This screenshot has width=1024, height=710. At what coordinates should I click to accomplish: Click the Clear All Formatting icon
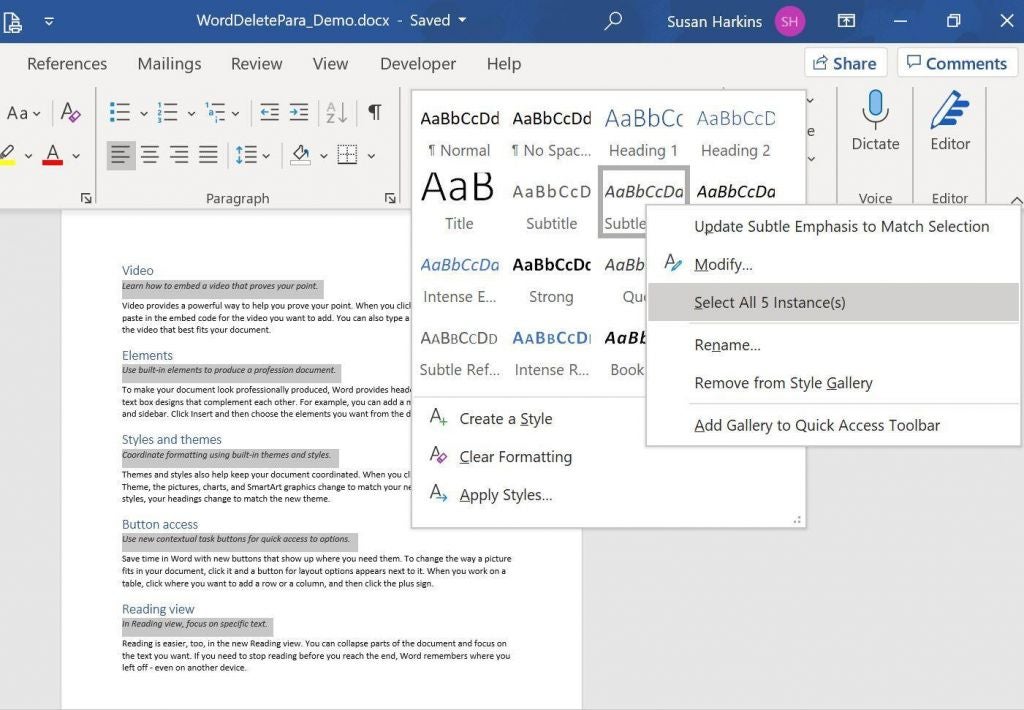pyautogui.click(x=71, y=112)
